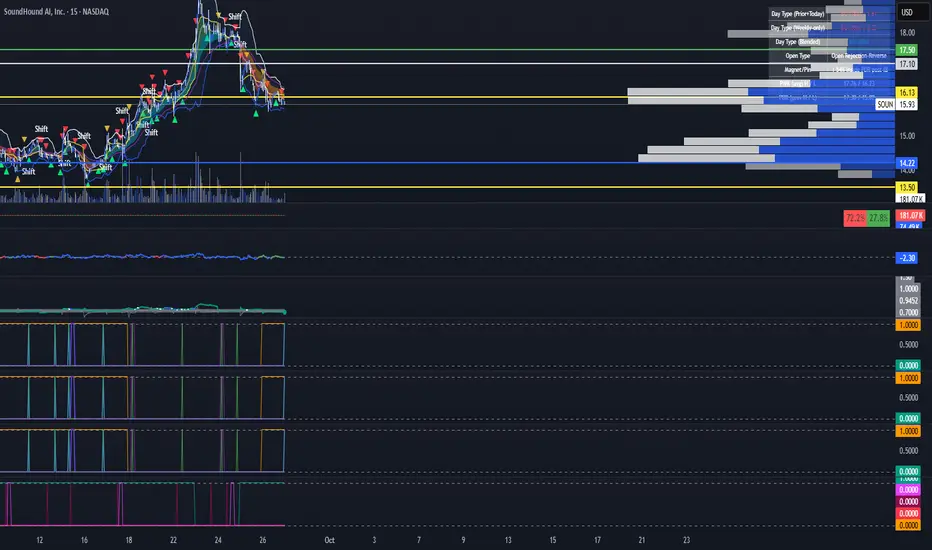This screenshot has width=932, height=550.
Task: Select the yellow 16.13 price label
Action: (906, 92)
